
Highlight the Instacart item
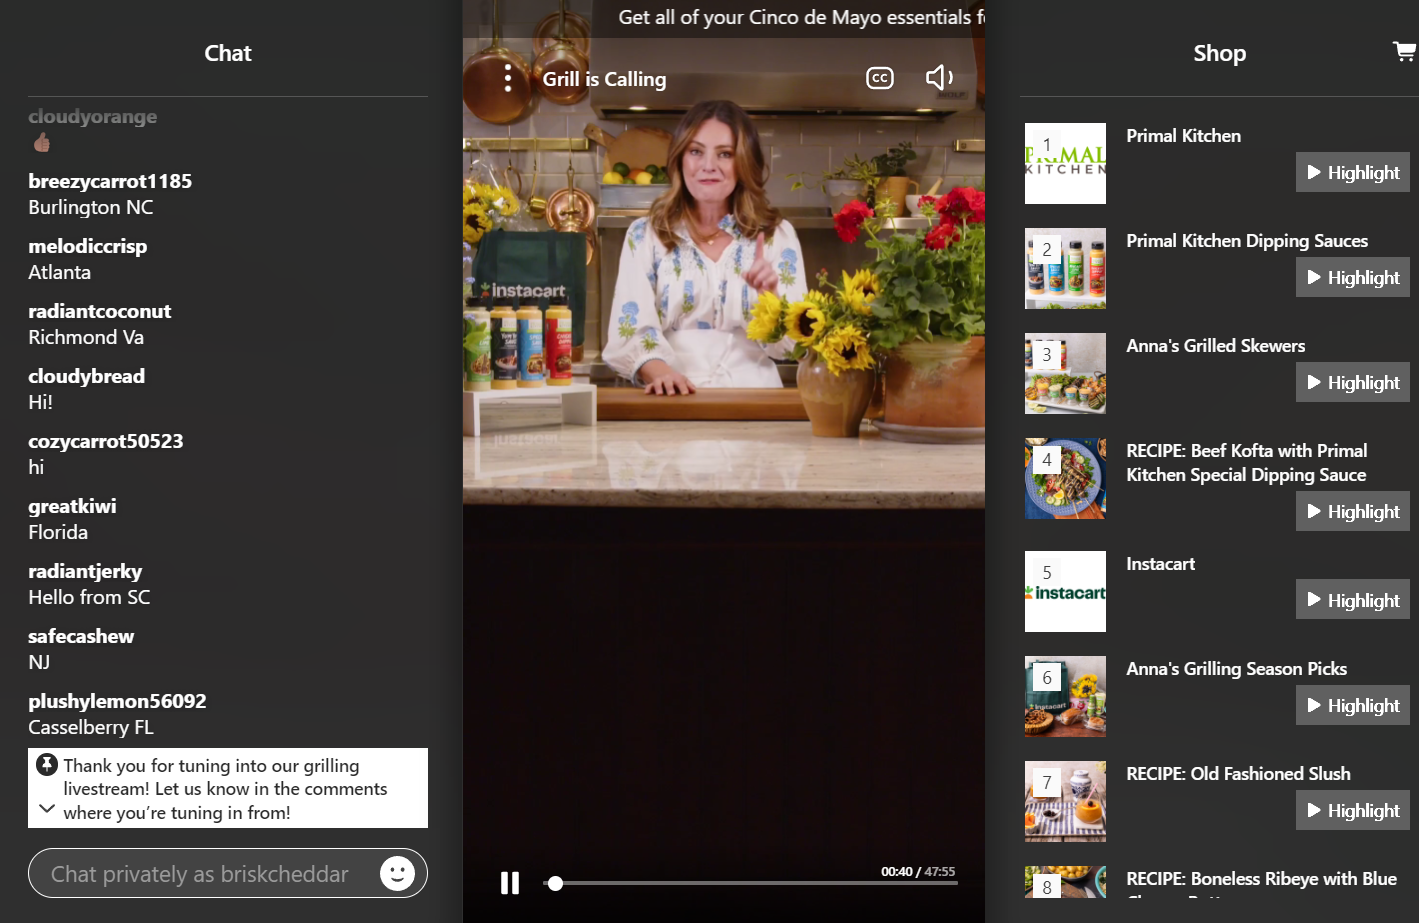pos(1353,600)
